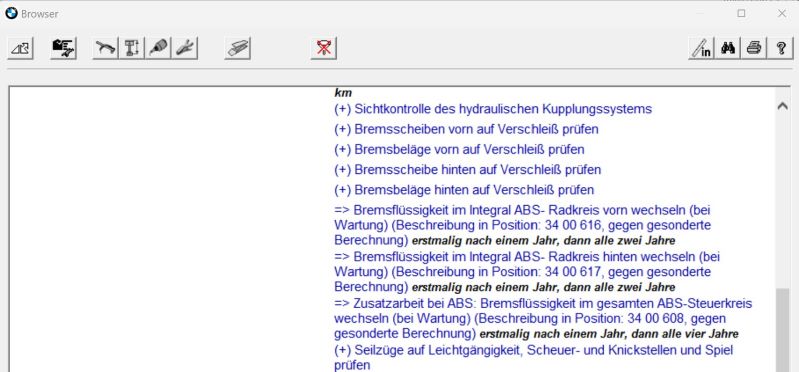Click the torque wrench toolbar icon
Image resolution: width=799 pixels, height=372 pixels.
(x=105, y=48)
